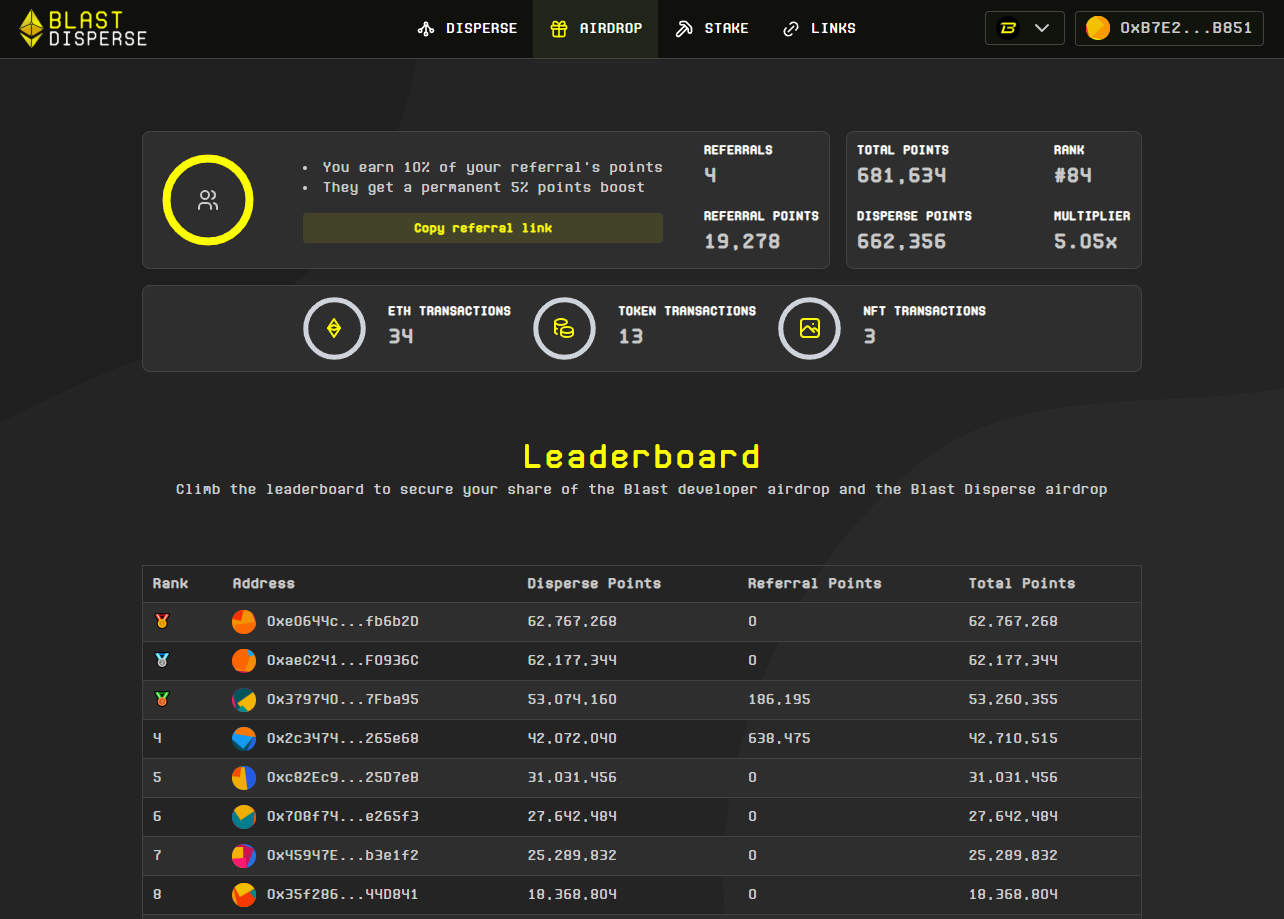The image size is (1284, 919).
Task: Click the Blast Disperse logo
Action: point(83,29)
